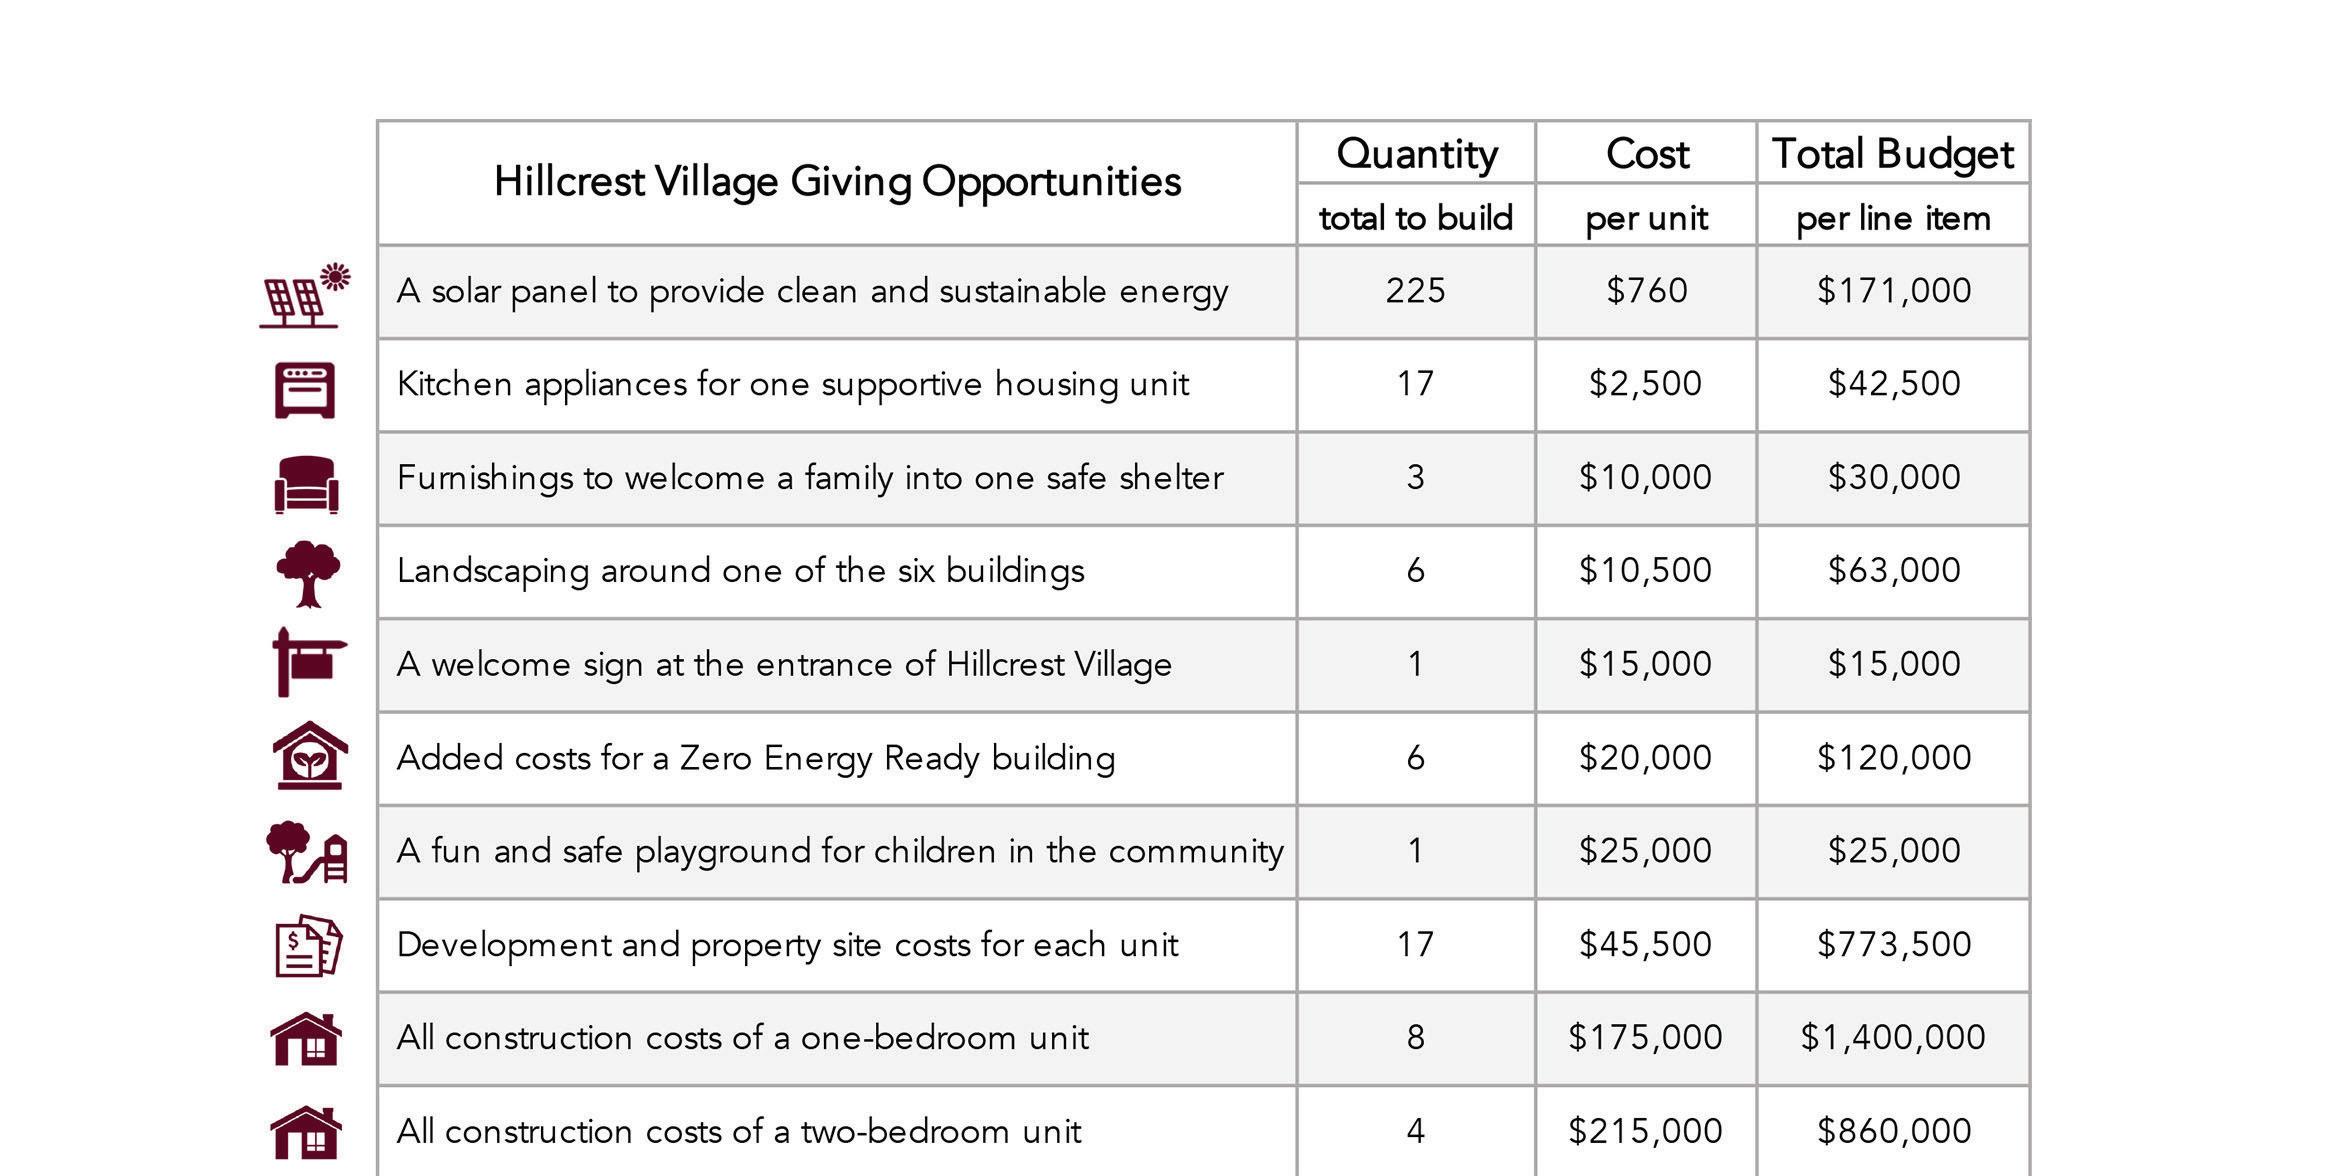Select the 225 quantity cell

click(1416, 291)
